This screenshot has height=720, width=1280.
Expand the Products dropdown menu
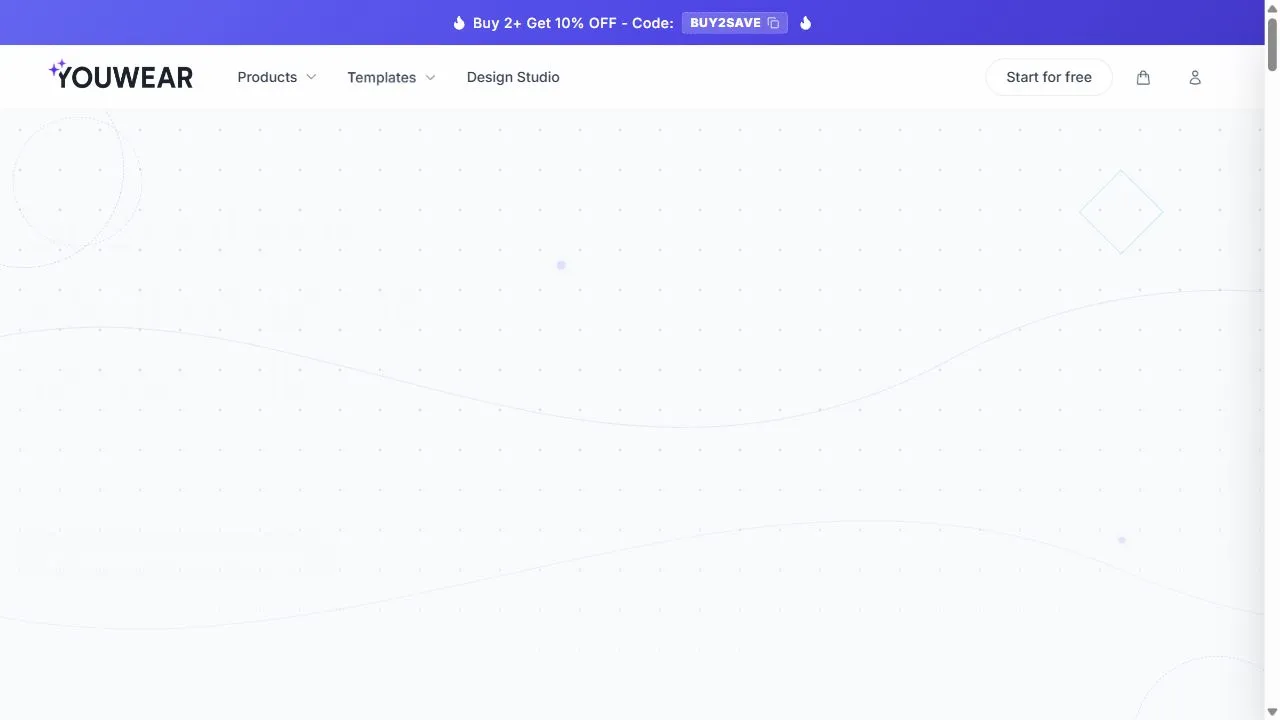(277, 77)
